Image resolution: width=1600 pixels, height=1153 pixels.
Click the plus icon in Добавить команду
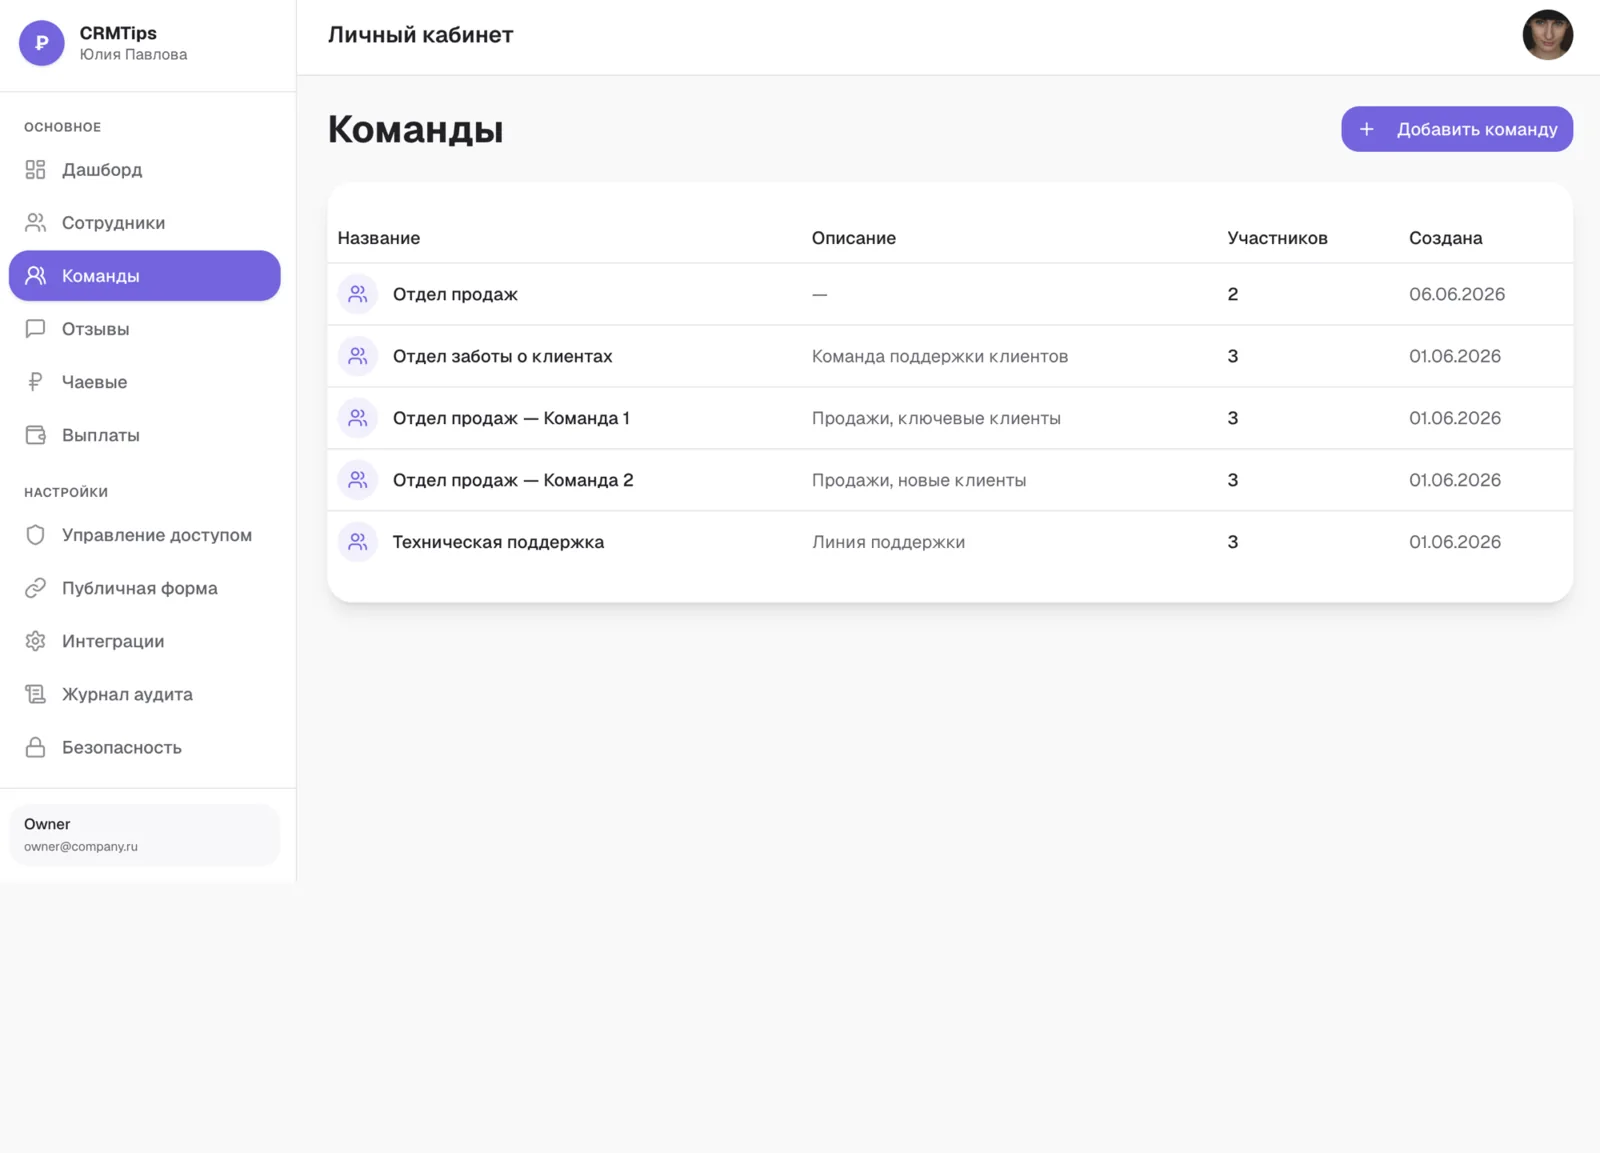click(x=1366, y=129)
